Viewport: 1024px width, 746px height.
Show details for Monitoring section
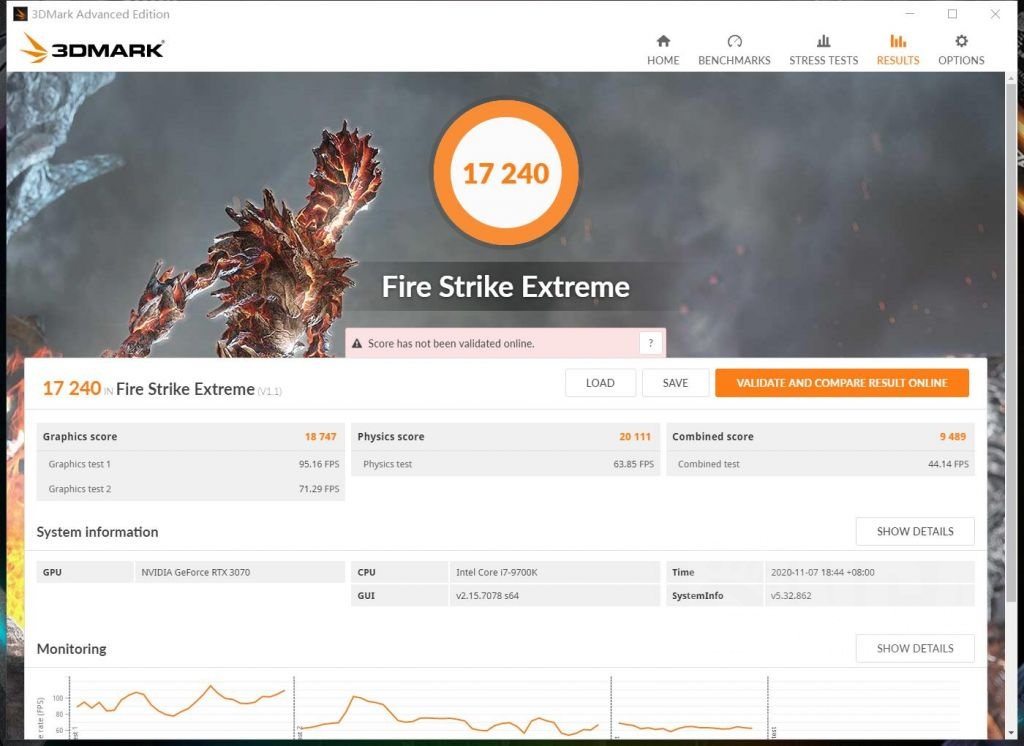(914, 648)
